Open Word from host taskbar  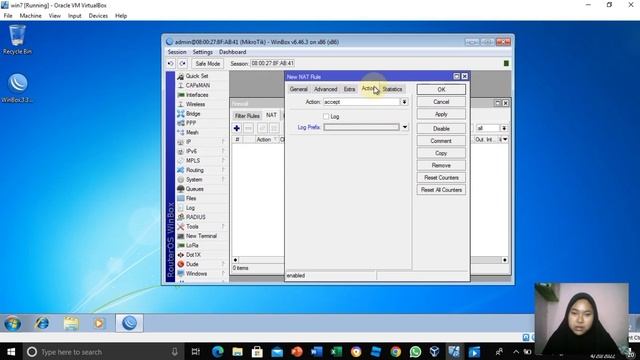[x=316, y=351]
